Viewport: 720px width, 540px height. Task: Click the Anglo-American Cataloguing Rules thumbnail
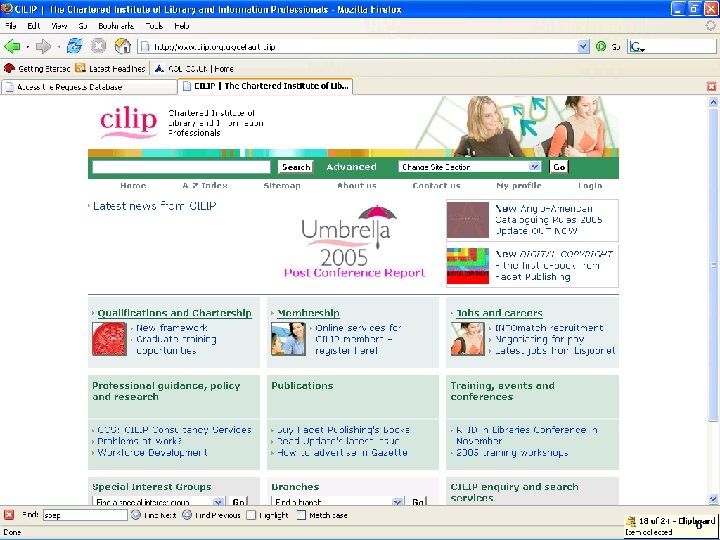click(467, 220)
